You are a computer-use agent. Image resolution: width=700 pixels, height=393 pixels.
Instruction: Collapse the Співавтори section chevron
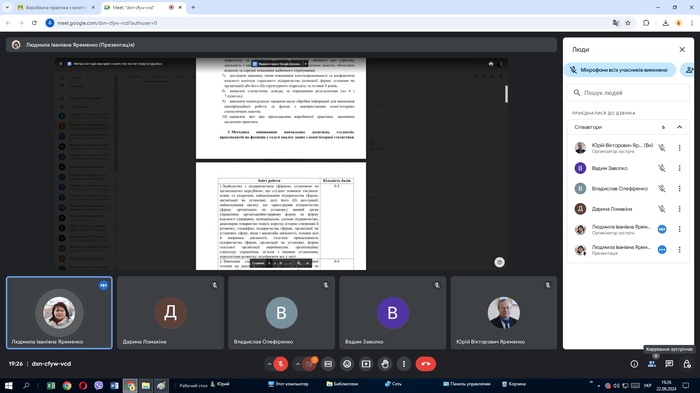click(679, 127)
